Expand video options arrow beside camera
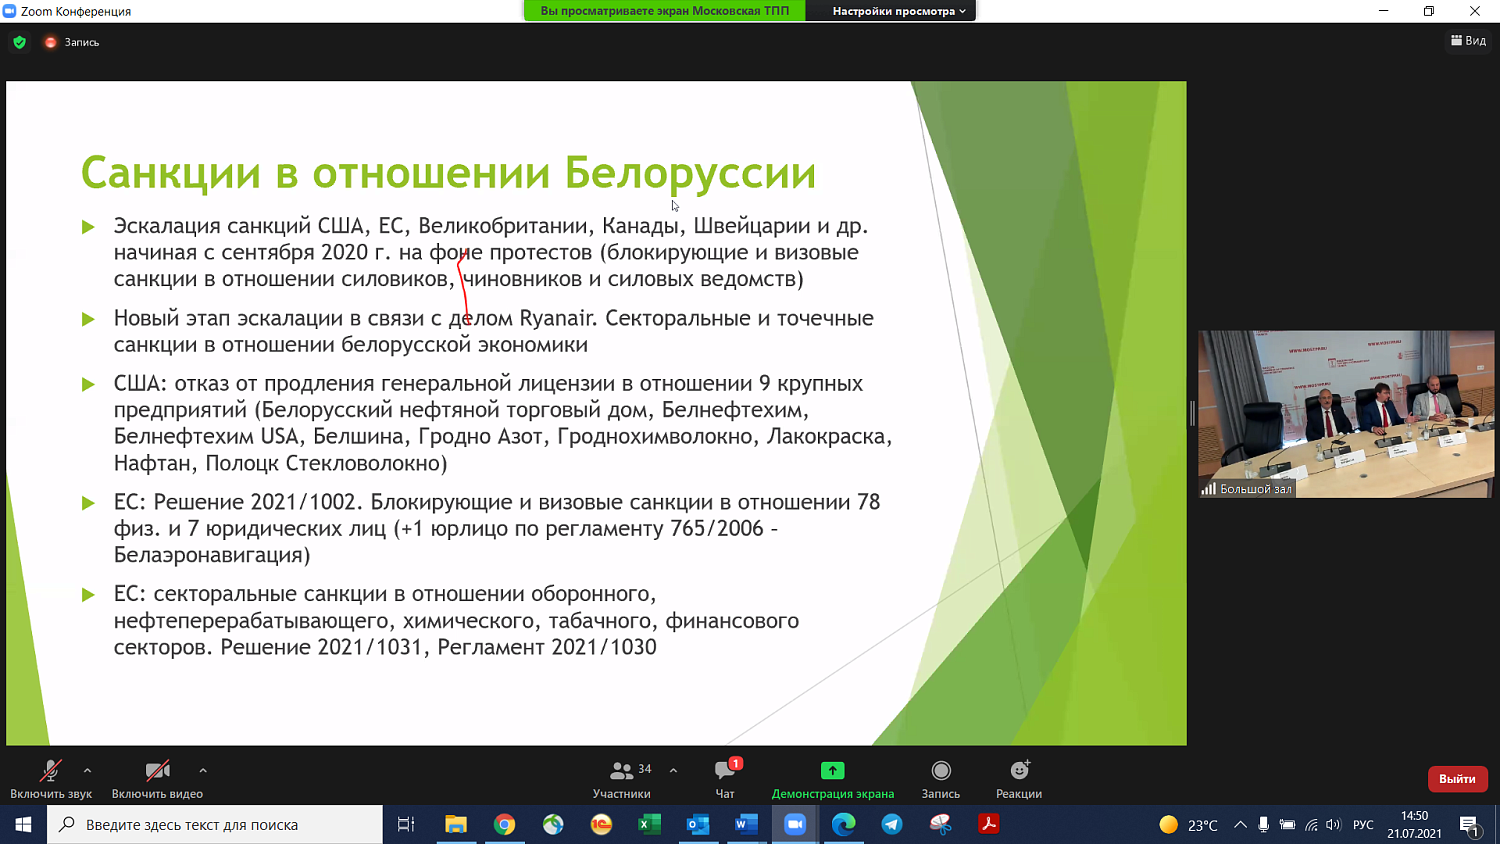1500x844 pixels. (203, 771)
